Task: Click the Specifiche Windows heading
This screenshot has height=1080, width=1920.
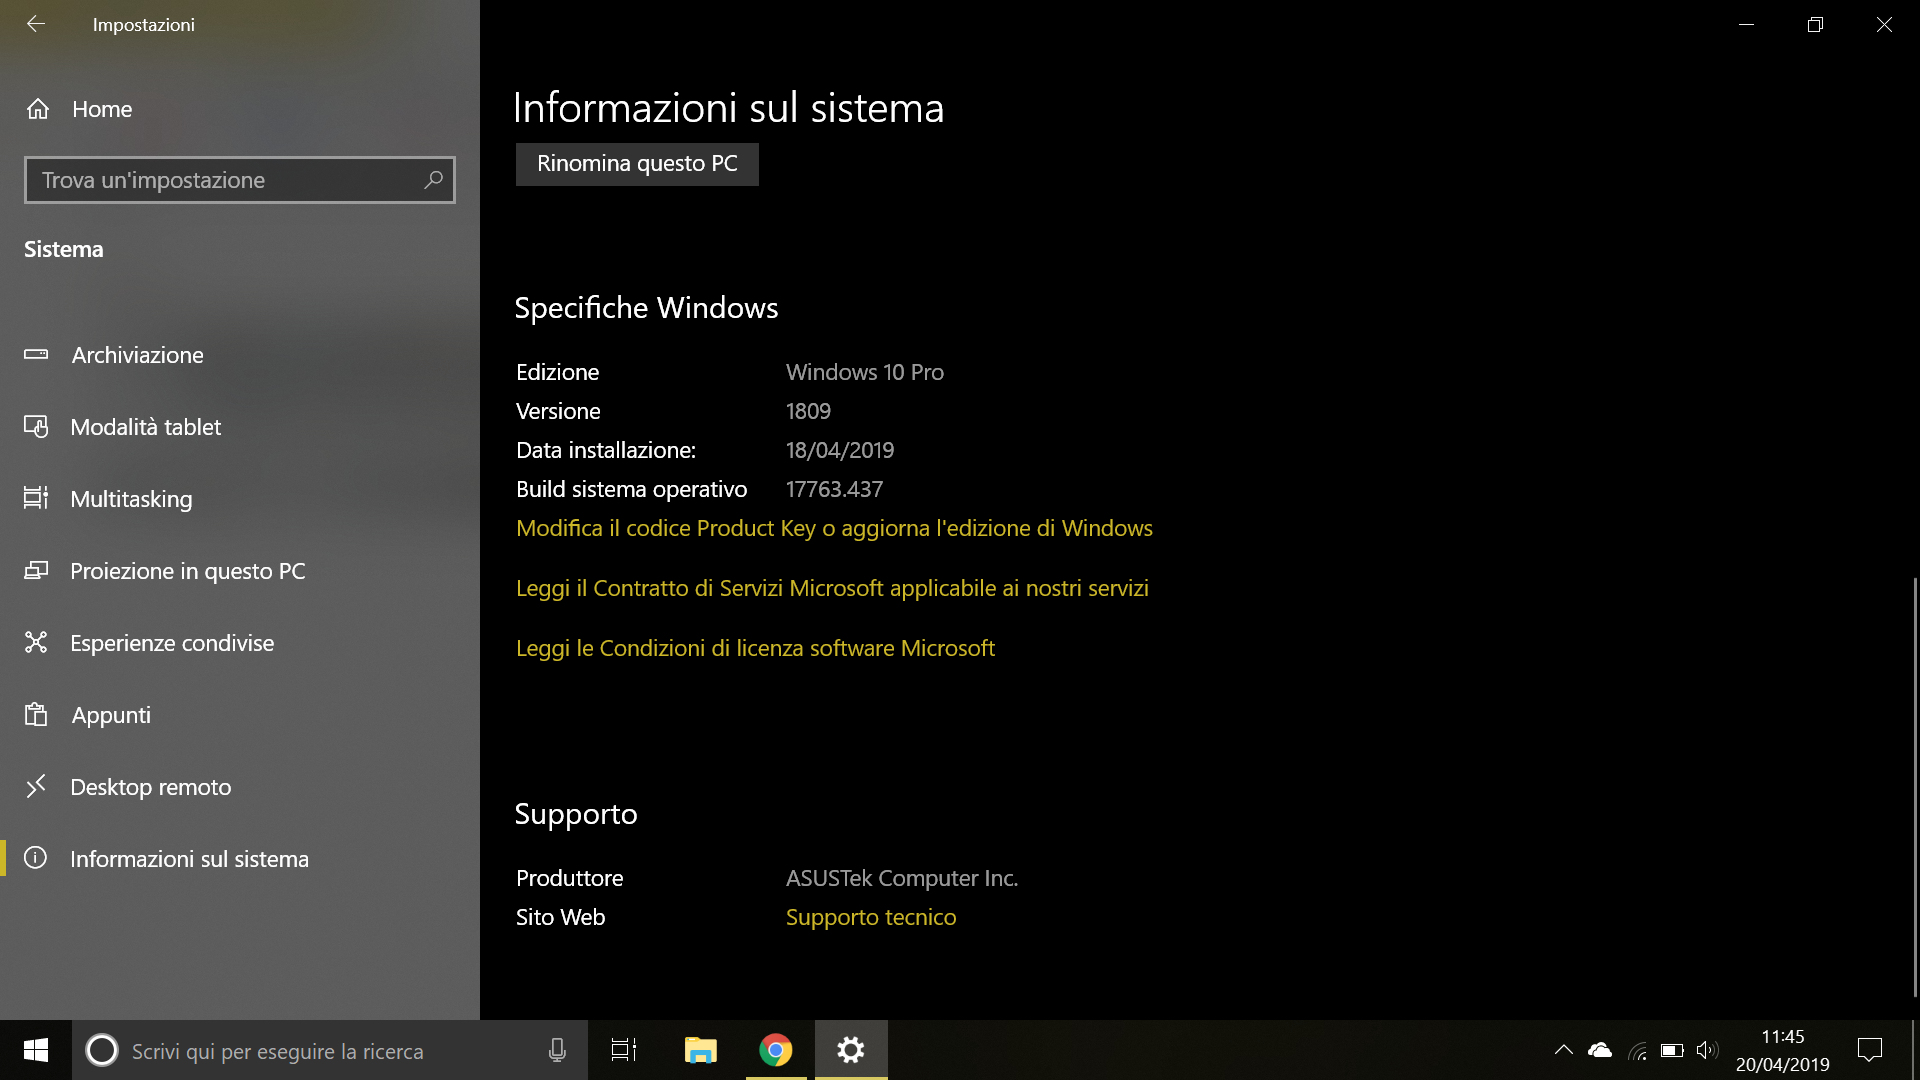Action: tap(646, 308)
